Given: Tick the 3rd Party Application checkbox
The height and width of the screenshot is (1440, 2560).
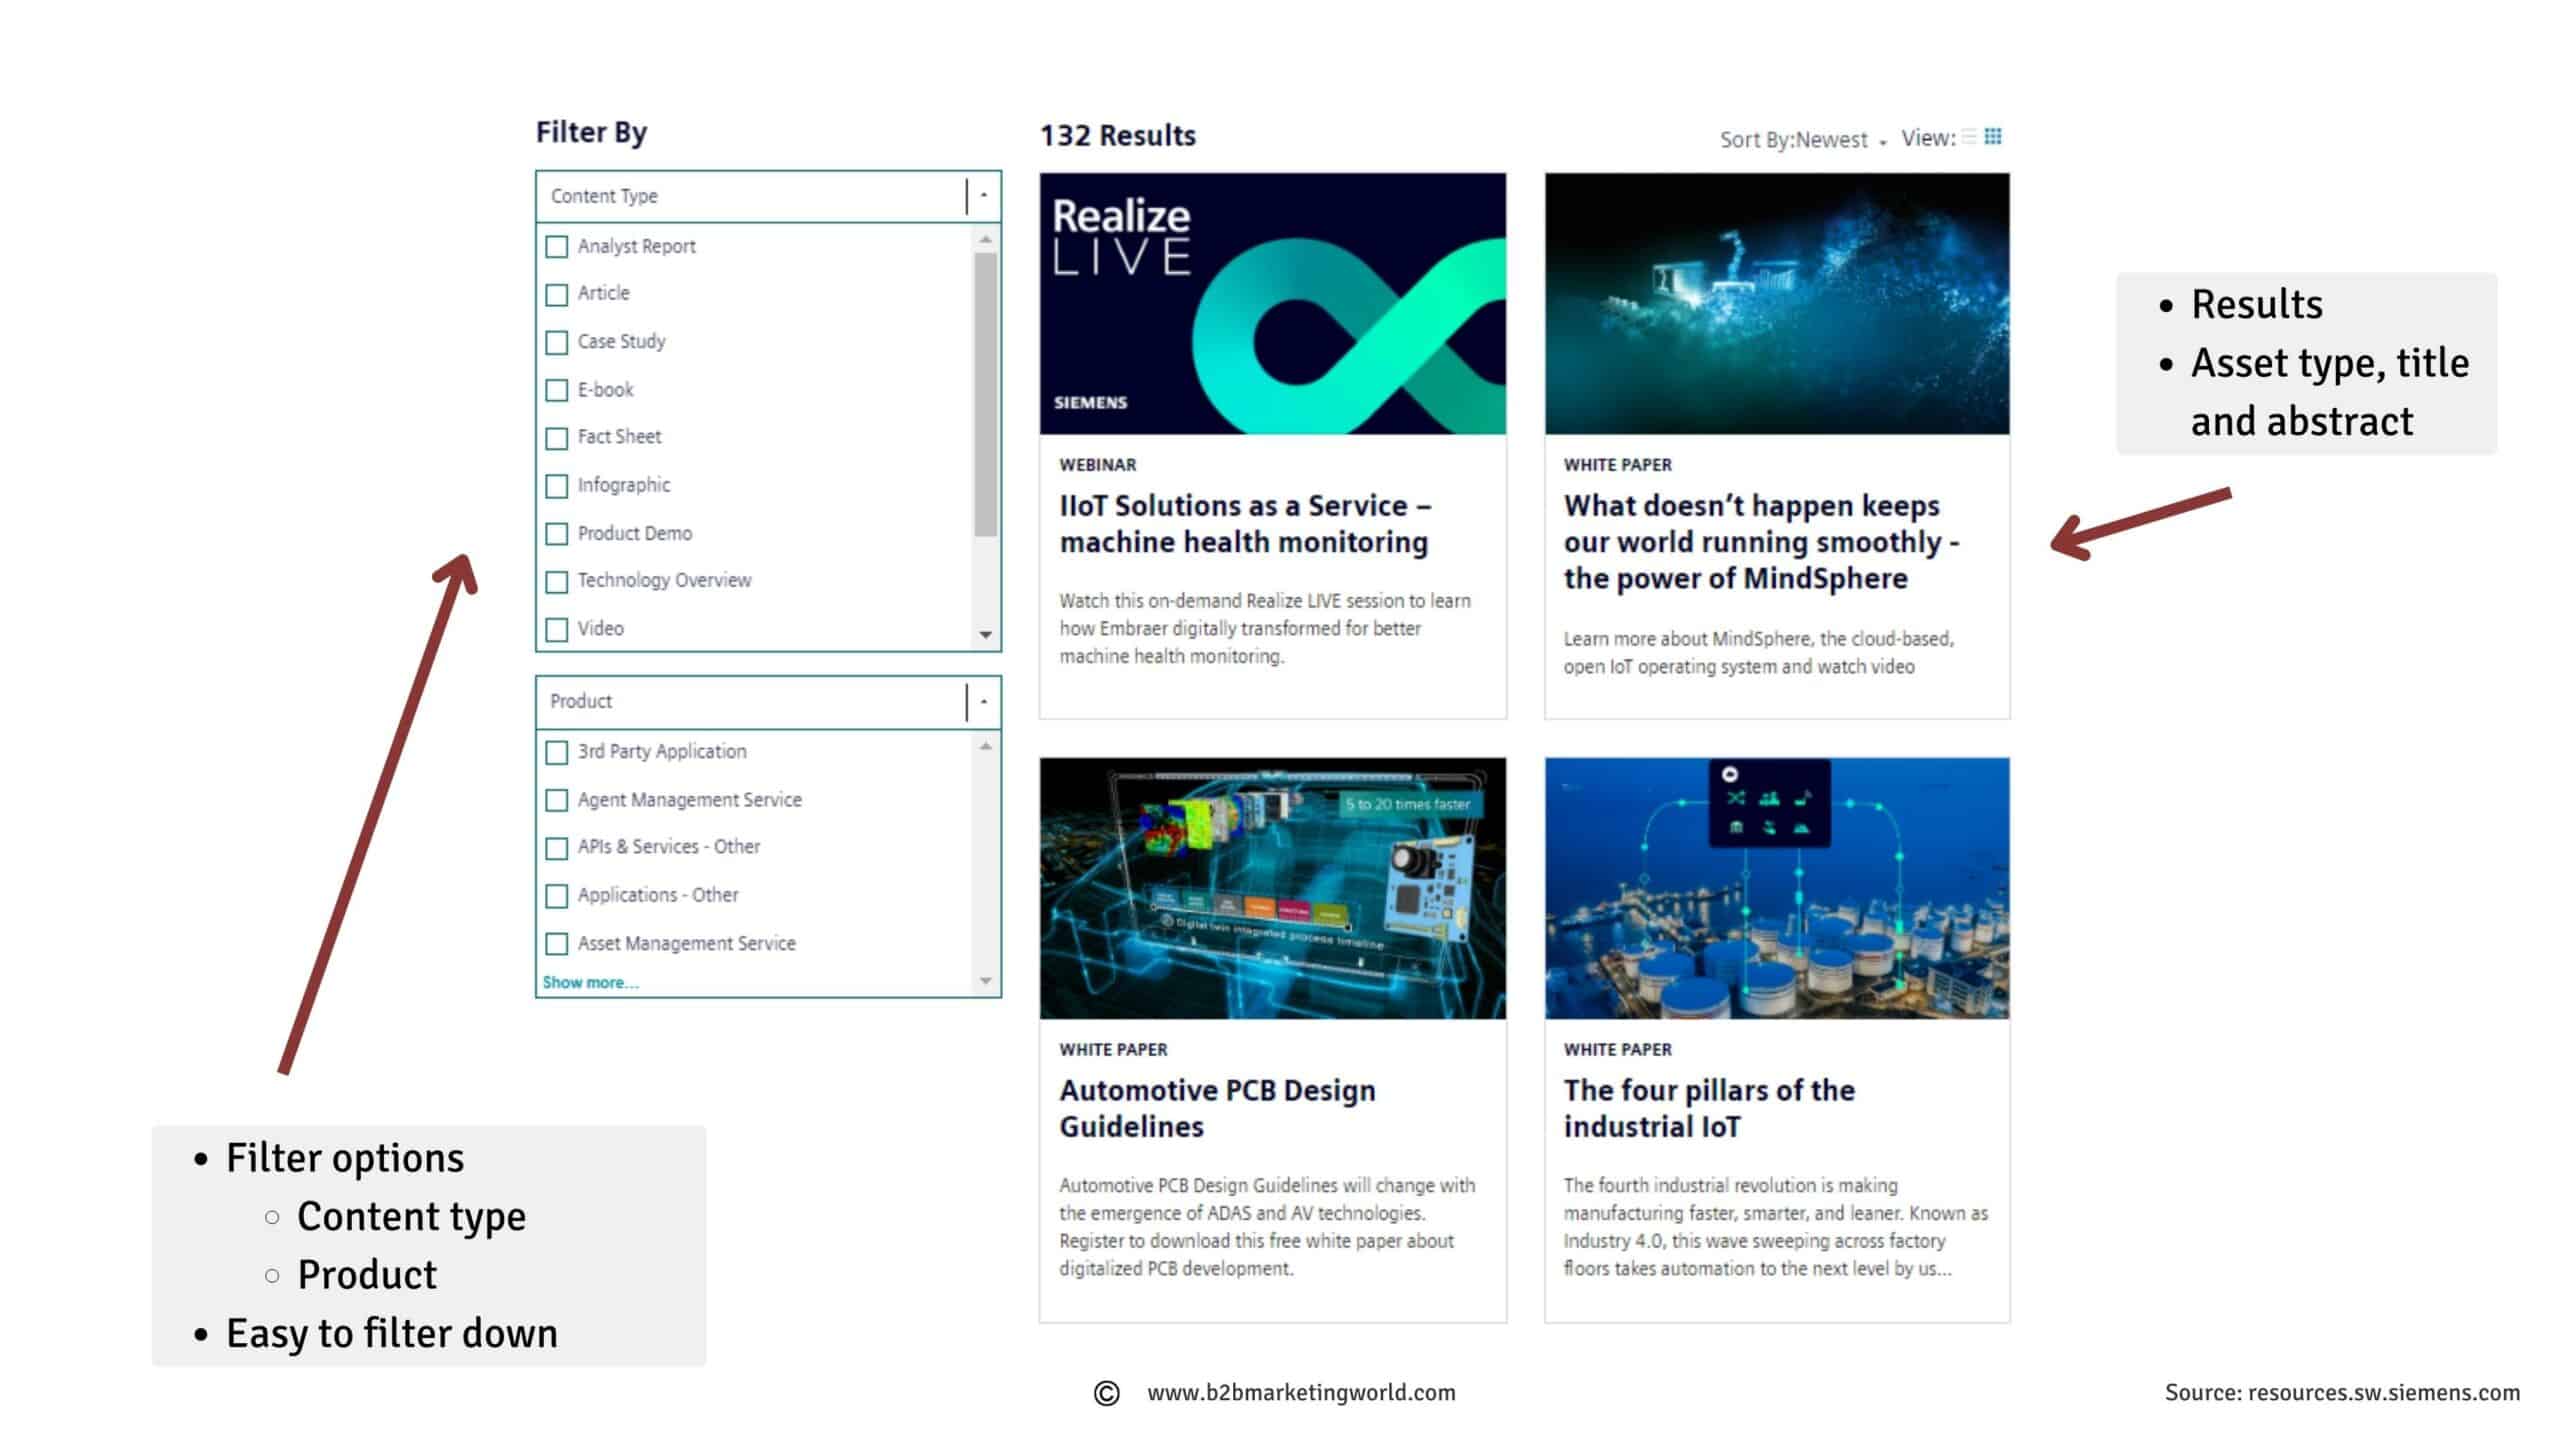Looking at the screenshot, I should click(557, 752).
